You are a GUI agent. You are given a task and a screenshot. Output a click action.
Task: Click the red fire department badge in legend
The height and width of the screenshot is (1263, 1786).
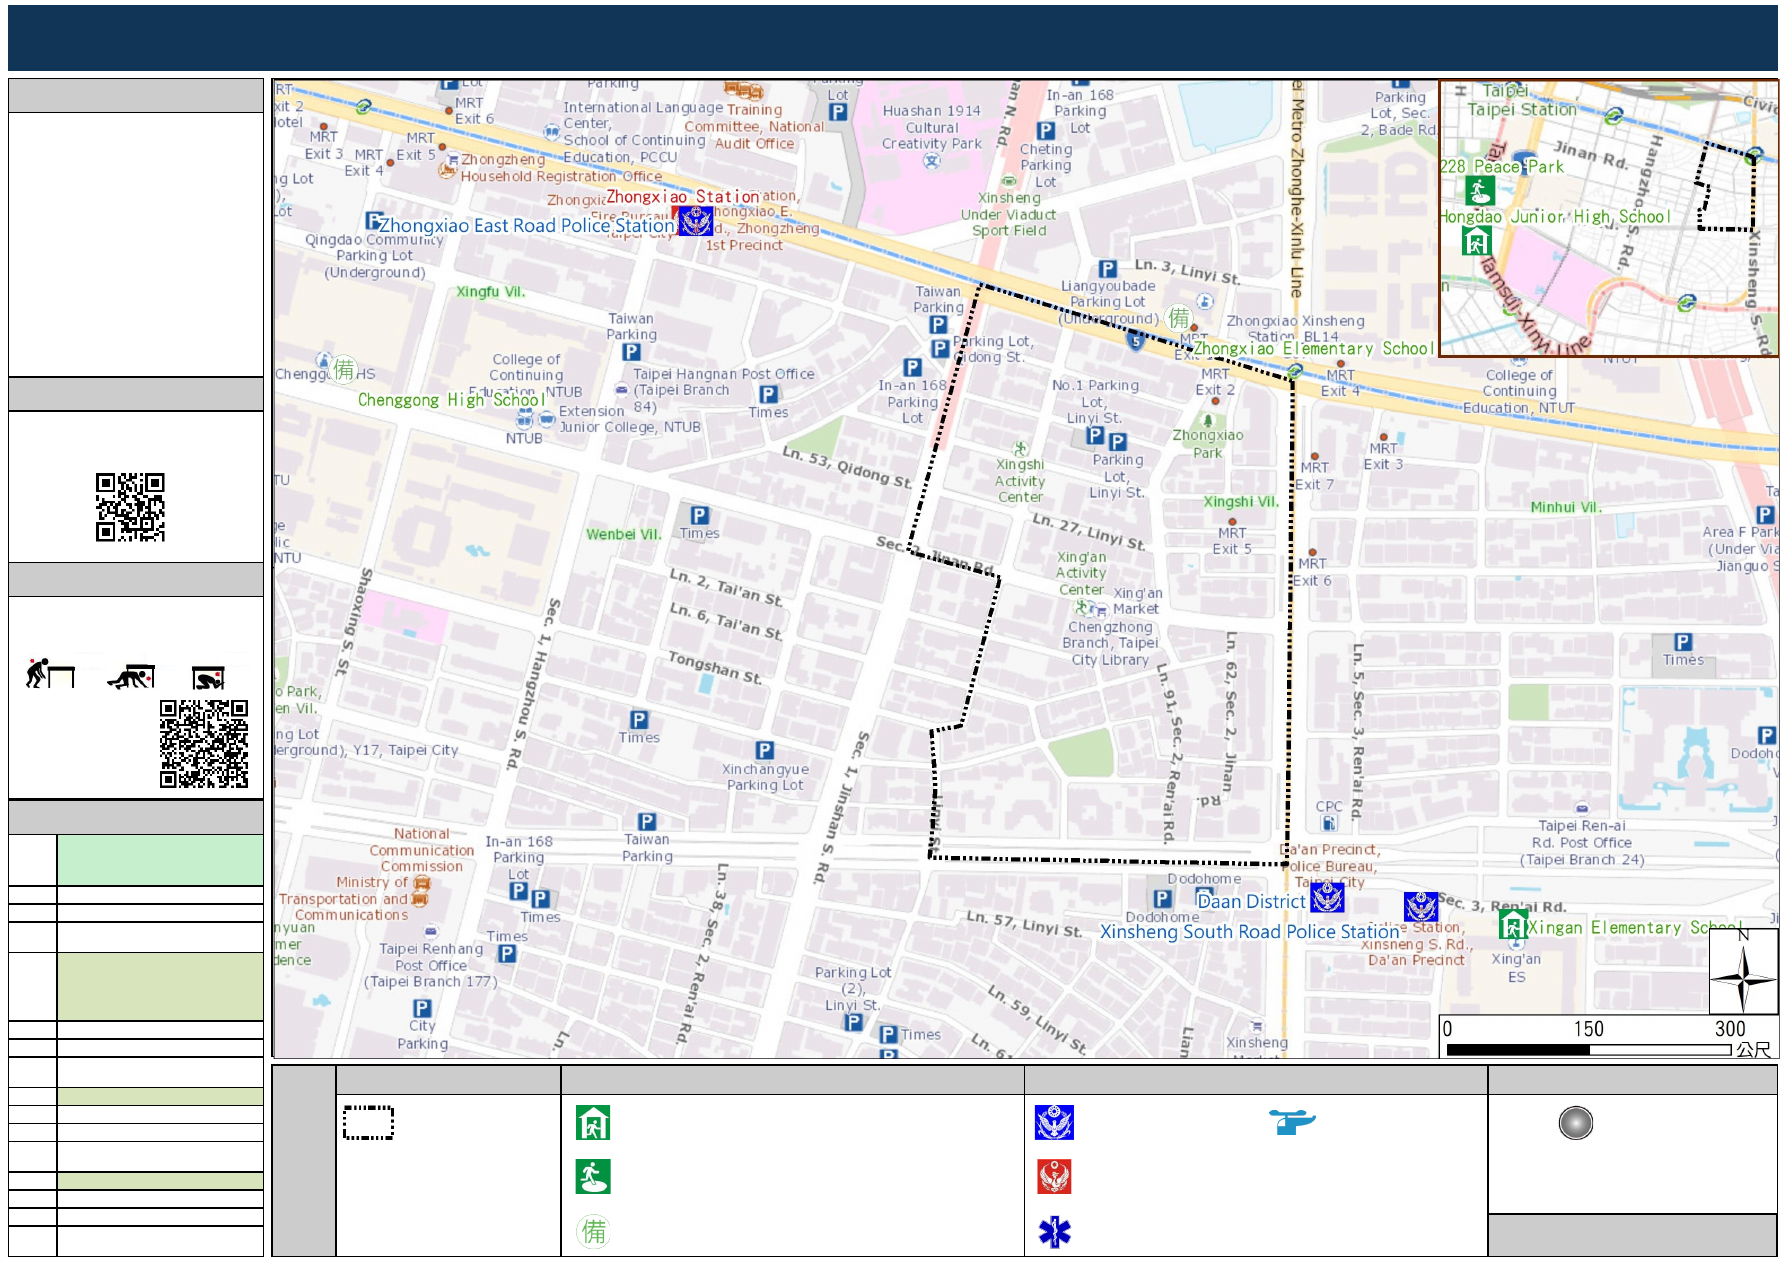tap(1054, 1177)
